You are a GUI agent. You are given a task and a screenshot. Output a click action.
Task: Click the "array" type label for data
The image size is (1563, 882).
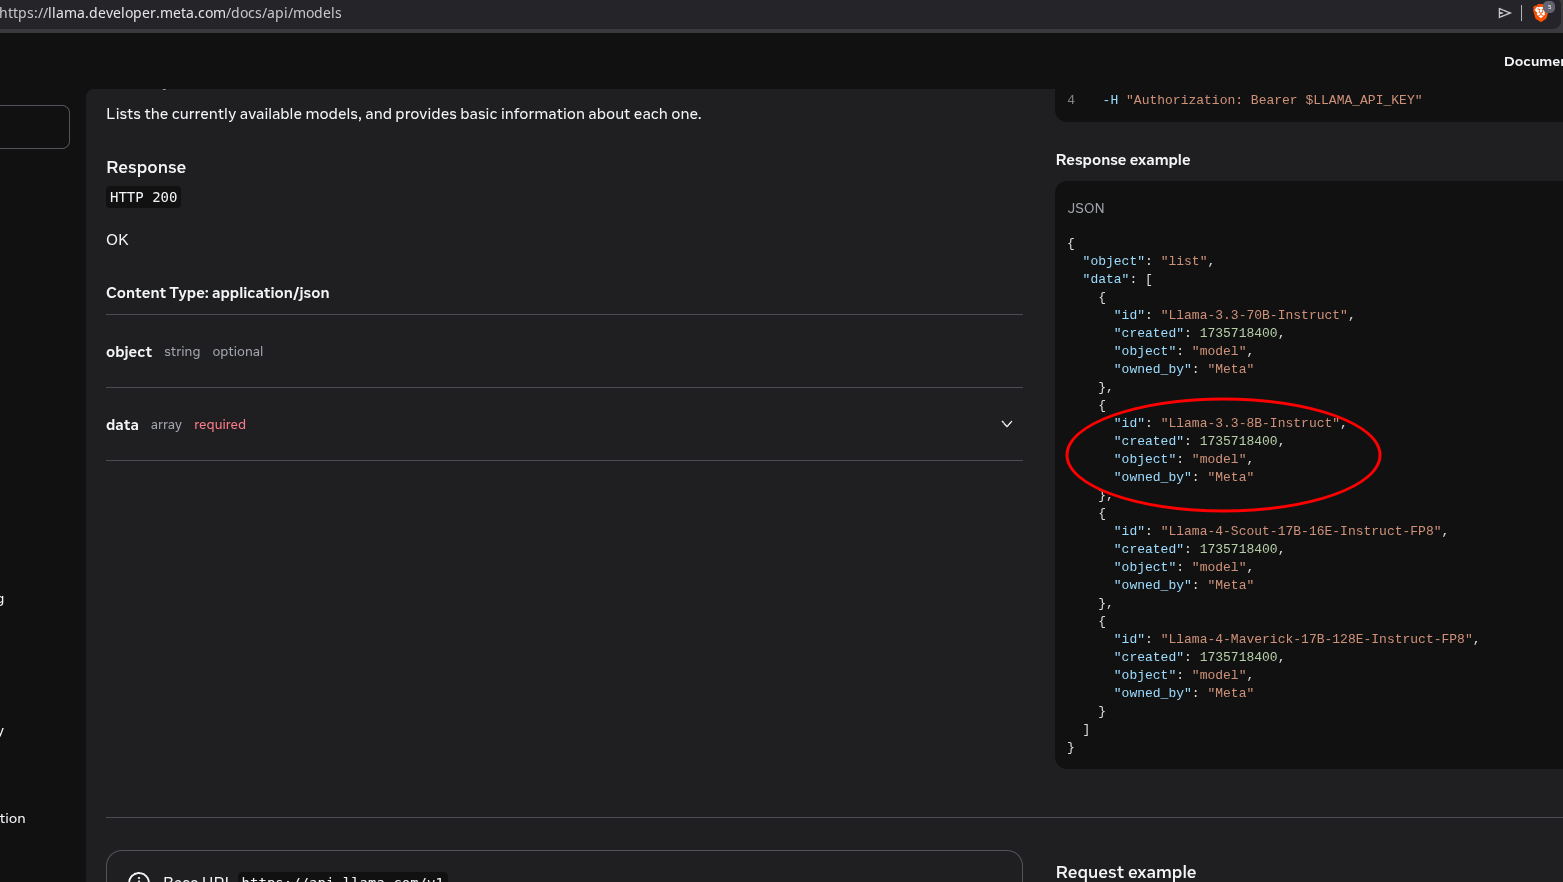click(x=166, y=425)
